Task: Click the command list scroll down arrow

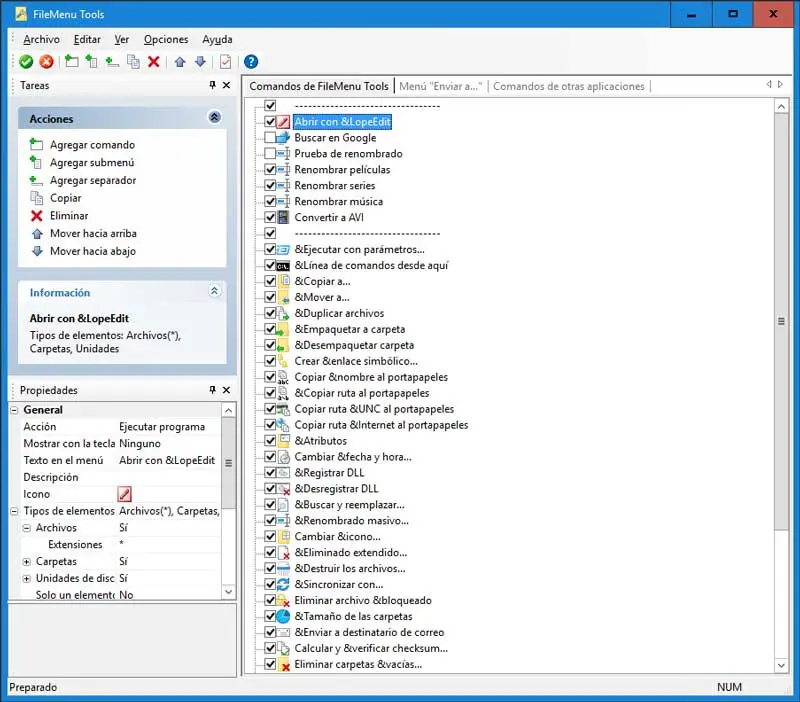Action: [781, 665]
